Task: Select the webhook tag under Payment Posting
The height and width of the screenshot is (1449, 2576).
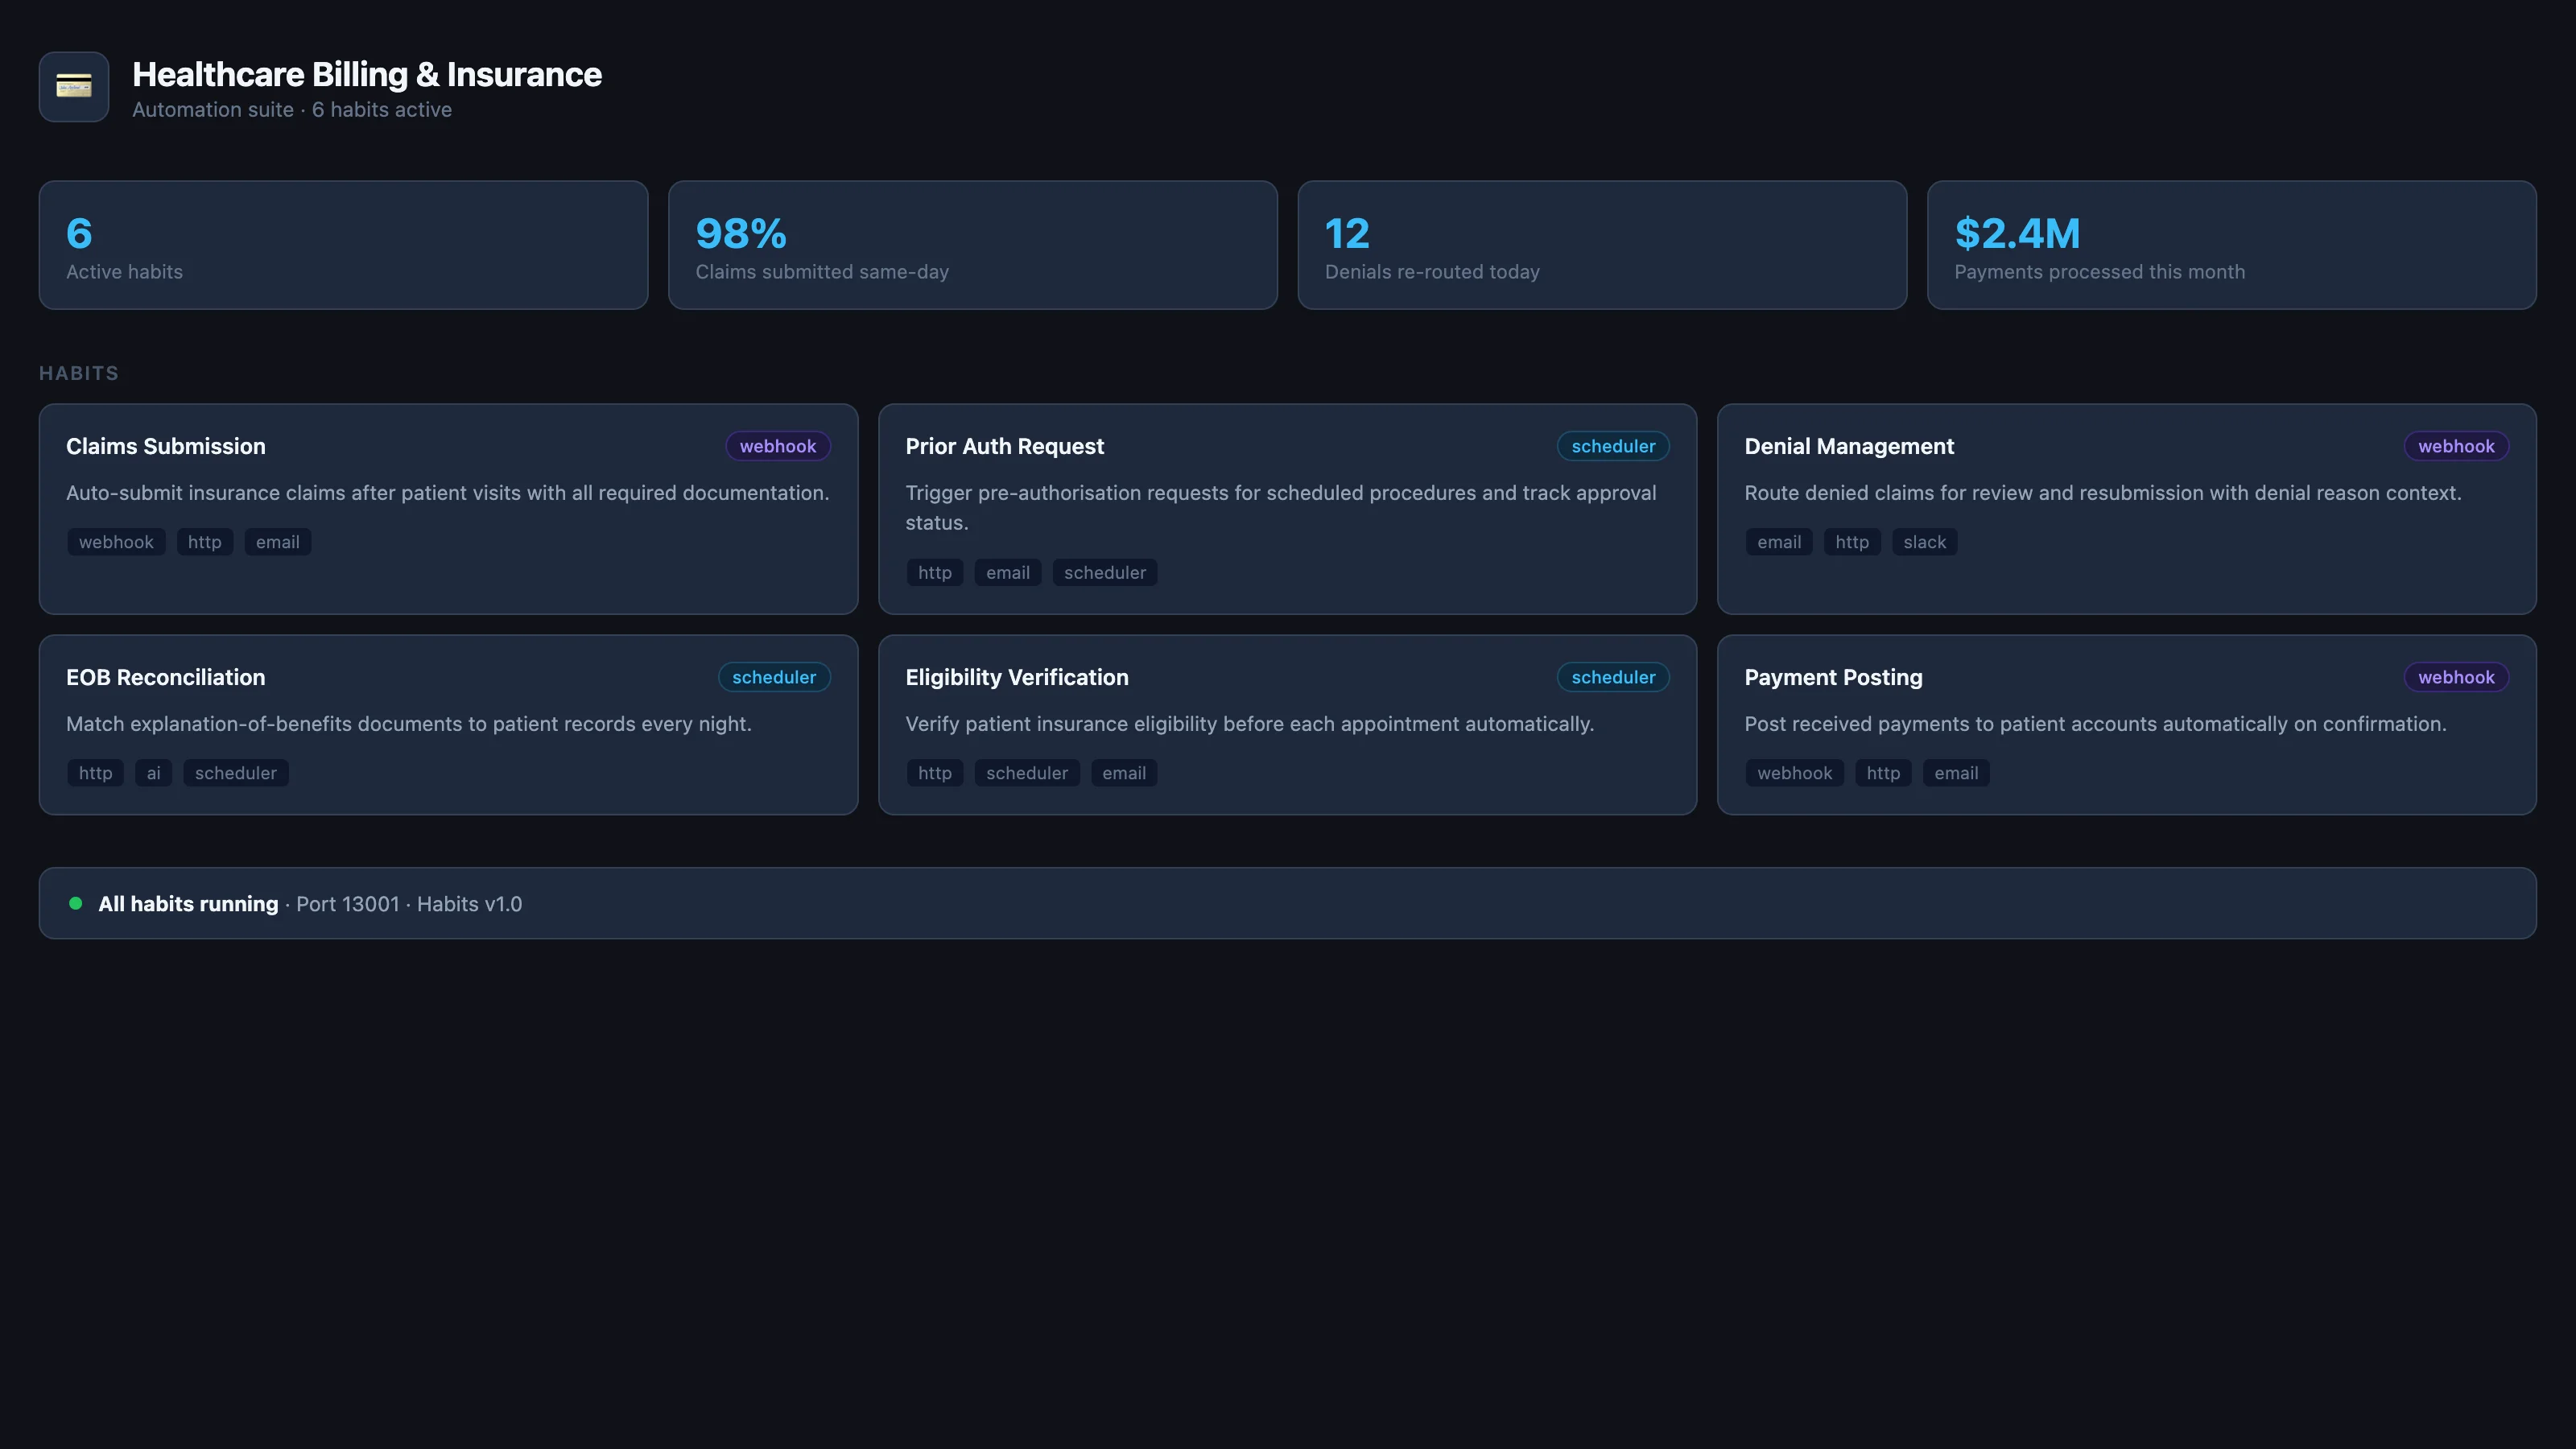Action: (1795, 773)
